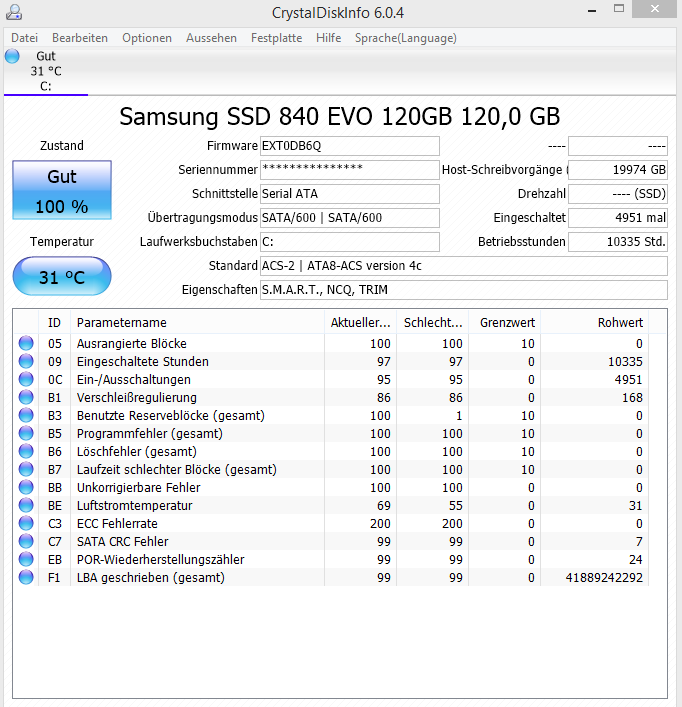Open the Sprache(Language) menu
Viewport: 682px width, 707px height.
click(x=406, y=38)
